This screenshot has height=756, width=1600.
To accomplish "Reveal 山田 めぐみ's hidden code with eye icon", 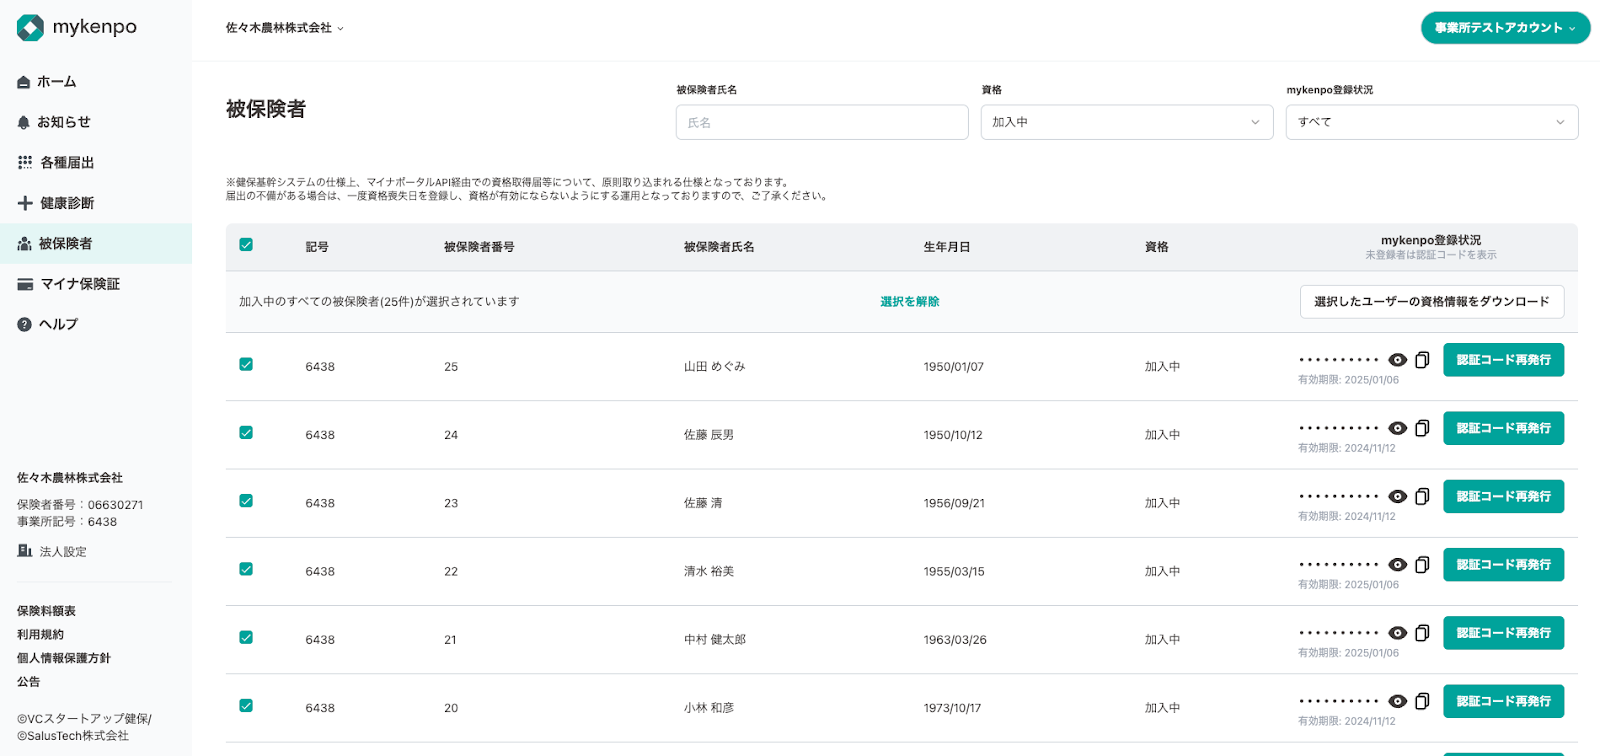I will (x=1398, y=360).
